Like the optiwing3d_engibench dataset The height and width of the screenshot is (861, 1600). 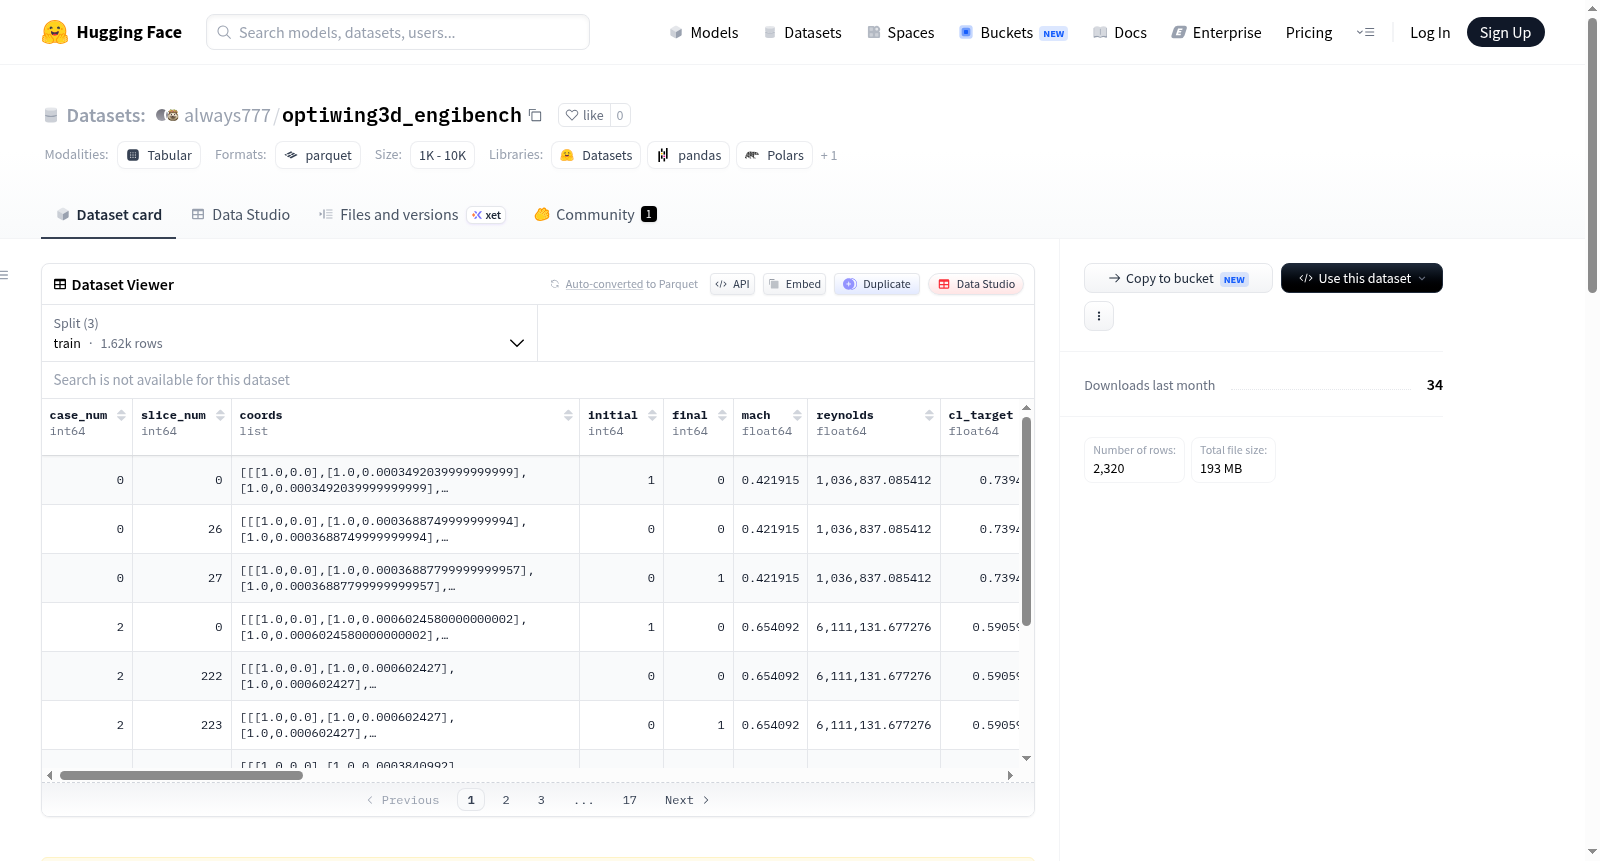pos(584,115)
